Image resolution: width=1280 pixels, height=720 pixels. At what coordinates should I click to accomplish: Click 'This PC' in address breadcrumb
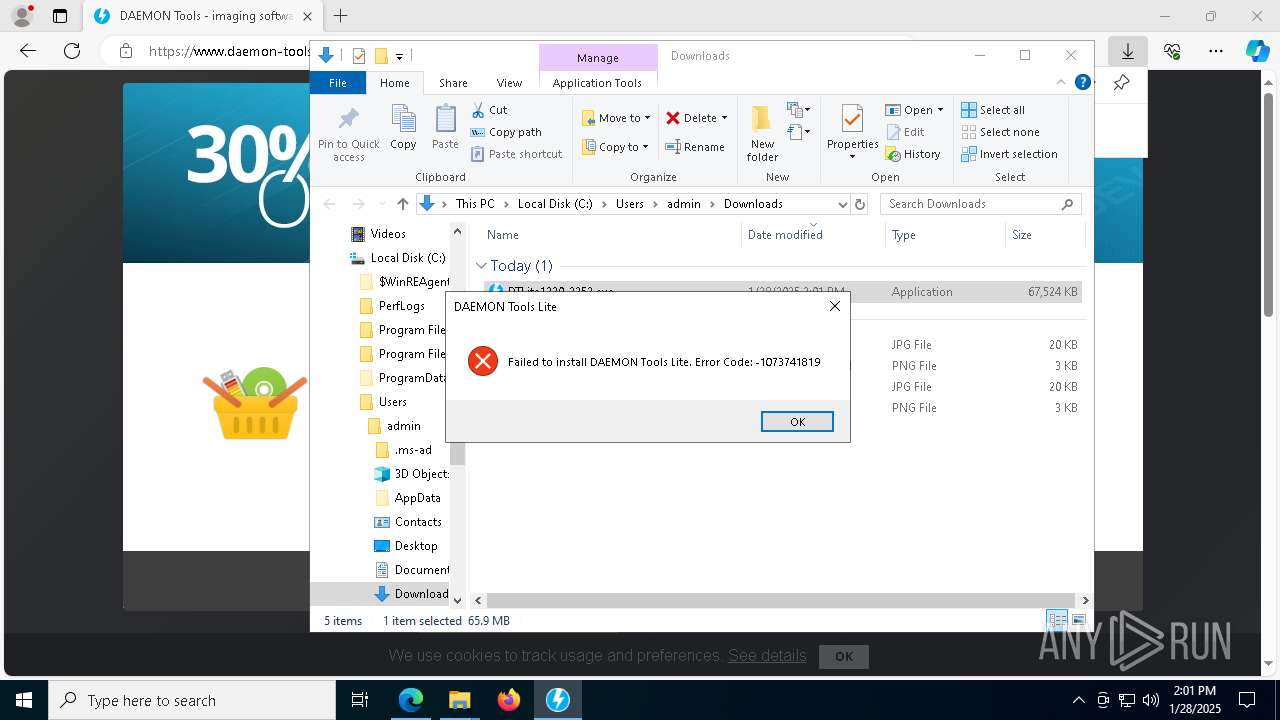(x=475, y=204)
